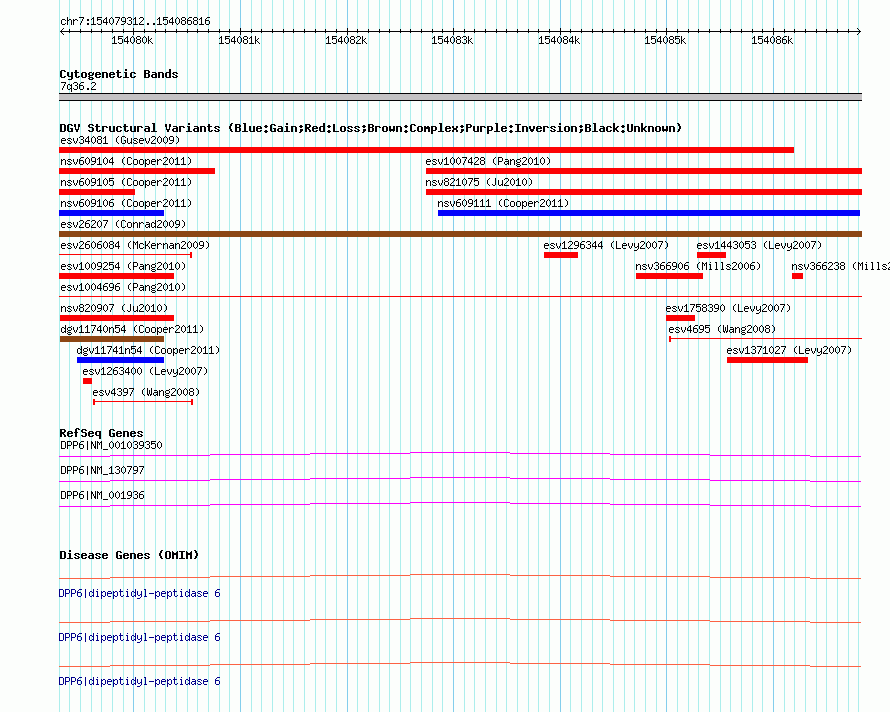Select the nsv366238 small red bar

(x=797, y=276)
